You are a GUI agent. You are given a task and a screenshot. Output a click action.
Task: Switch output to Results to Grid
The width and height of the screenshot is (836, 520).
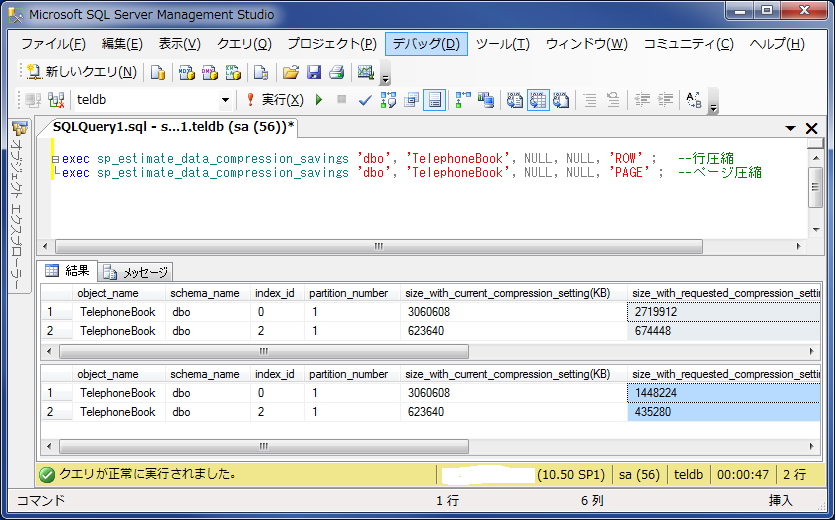coord(538,100)
